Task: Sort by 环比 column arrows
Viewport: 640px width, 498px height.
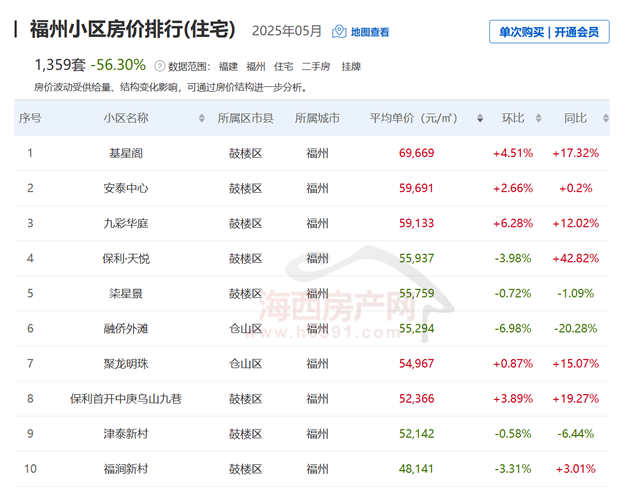Action: (x=538, y=118)
